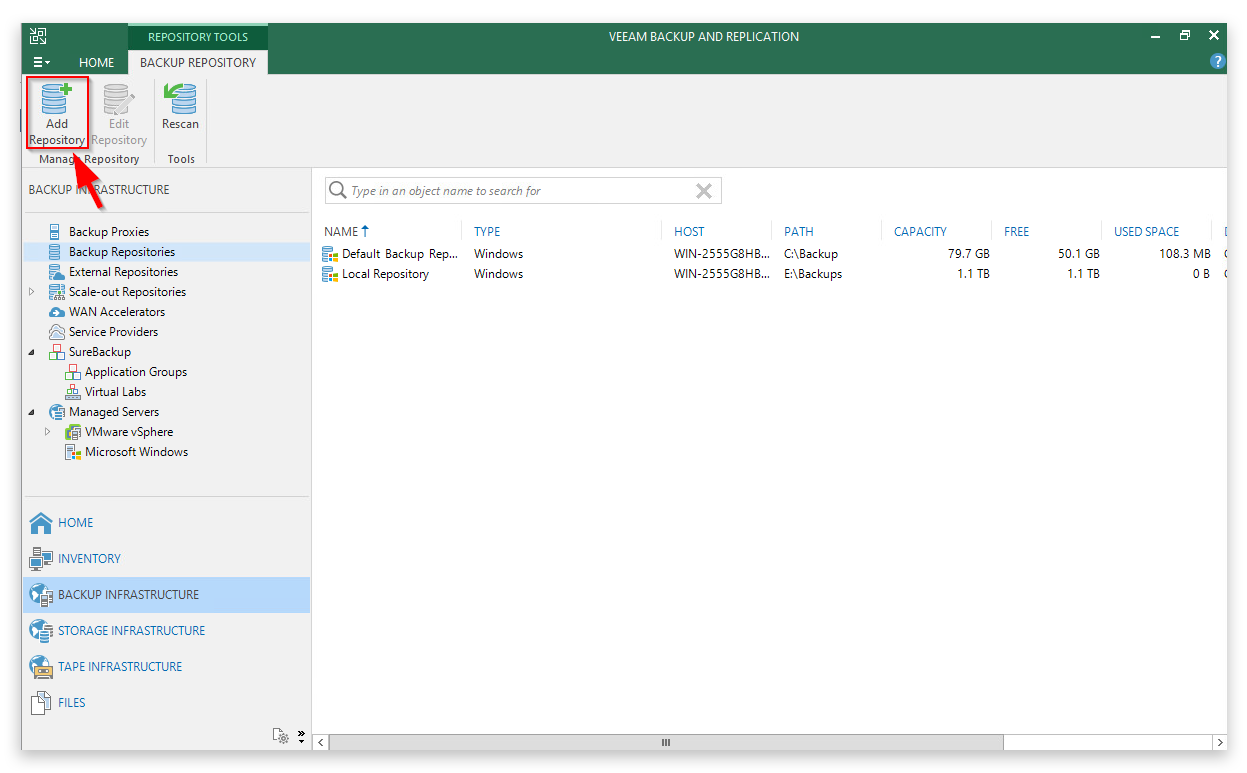
Task: Open the STORAGE INFRASTRUCTURE navigation view
Action: click(166, 631)
